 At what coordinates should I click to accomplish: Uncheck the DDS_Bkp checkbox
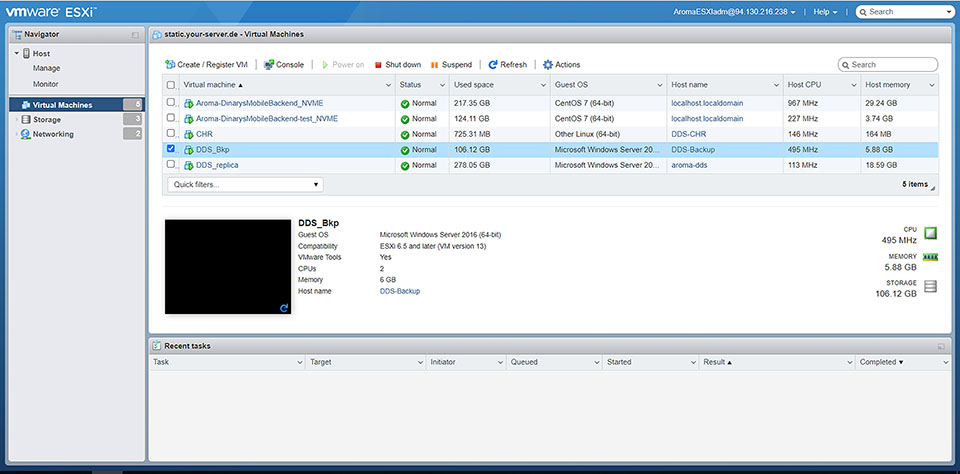tap(171, 149)
